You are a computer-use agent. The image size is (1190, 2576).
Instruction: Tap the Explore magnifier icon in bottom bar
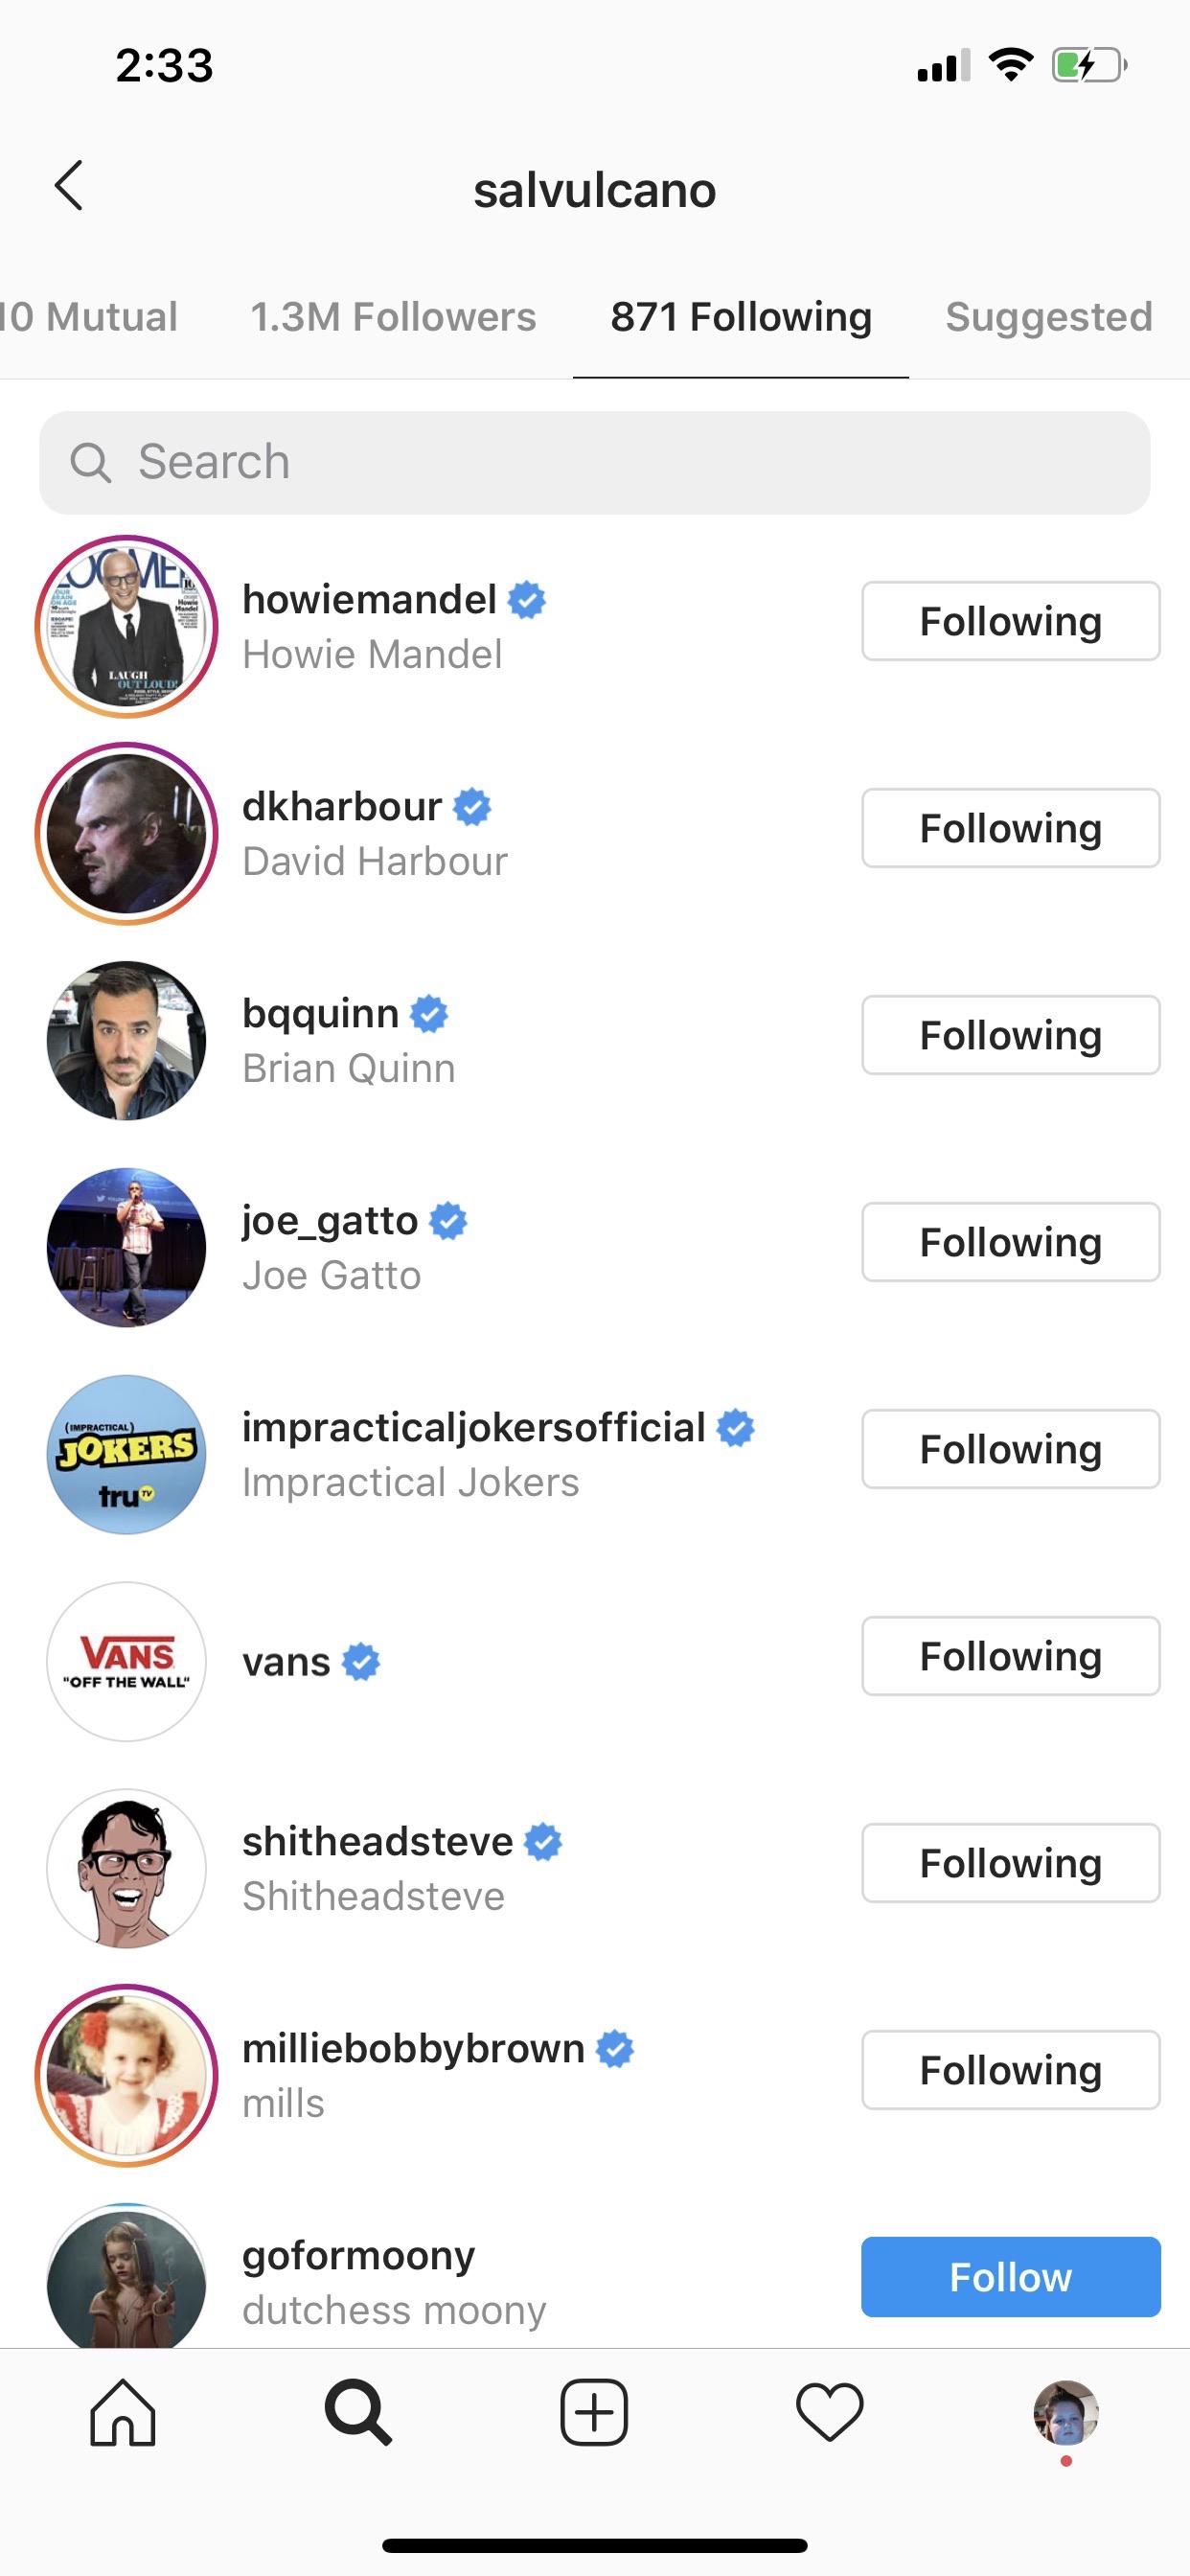coord(358,2412)
